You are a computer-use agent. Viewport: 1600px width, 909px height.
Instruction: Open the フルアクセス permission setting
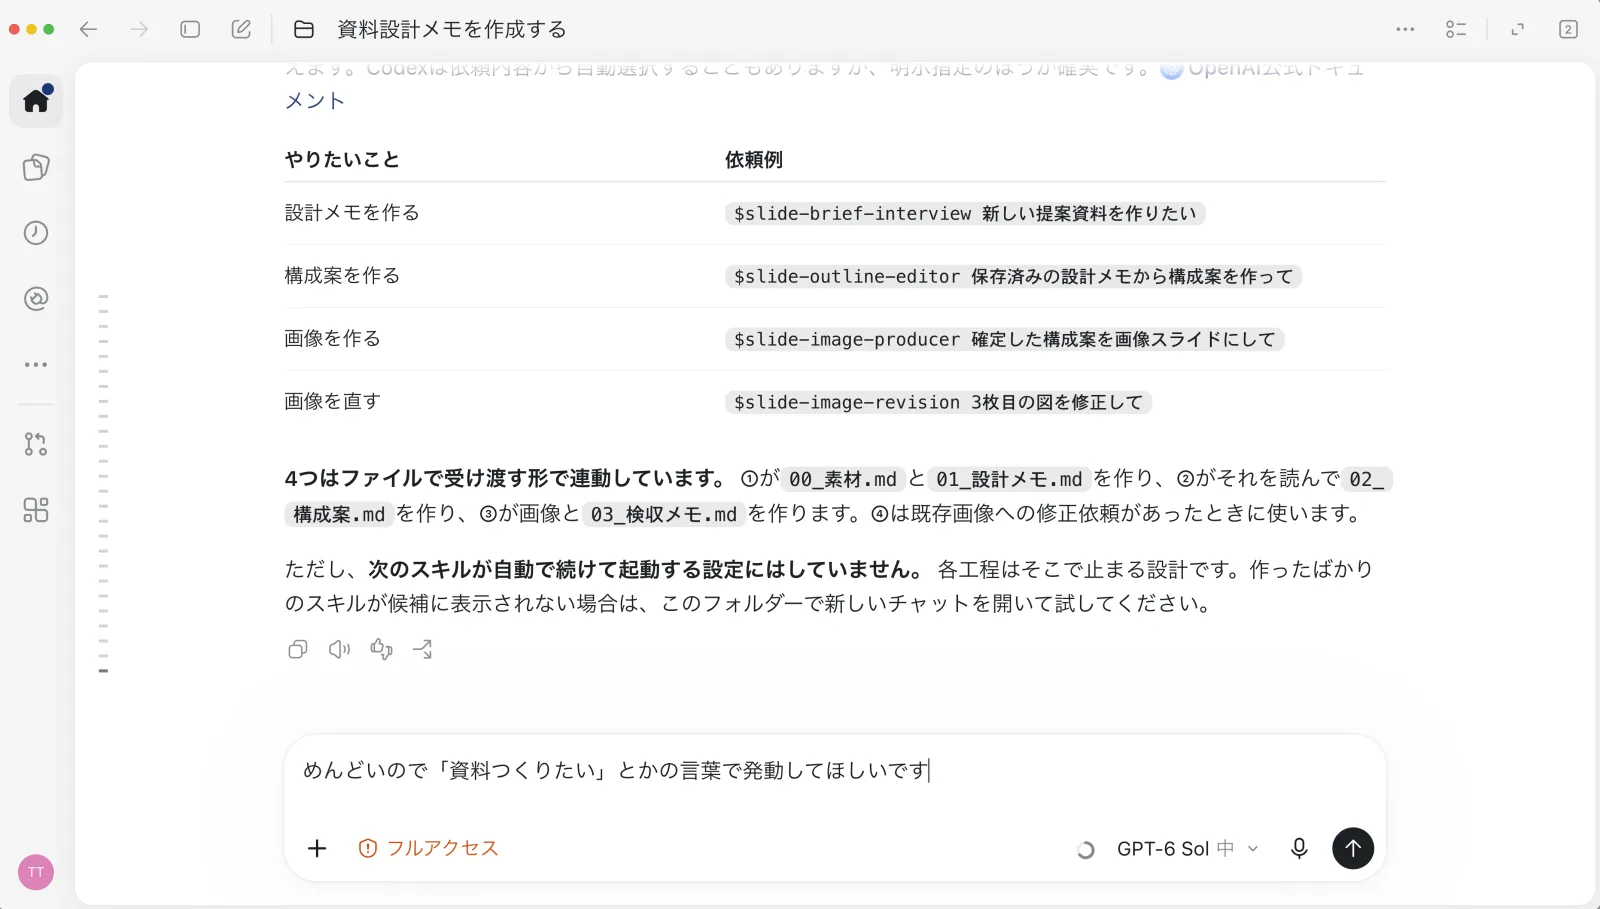(428, 849)
